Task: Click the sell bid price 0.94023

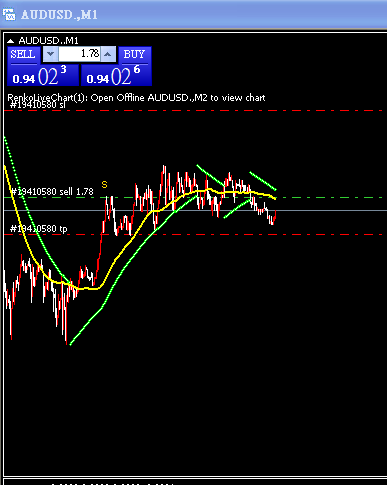Action: point(43,76)
